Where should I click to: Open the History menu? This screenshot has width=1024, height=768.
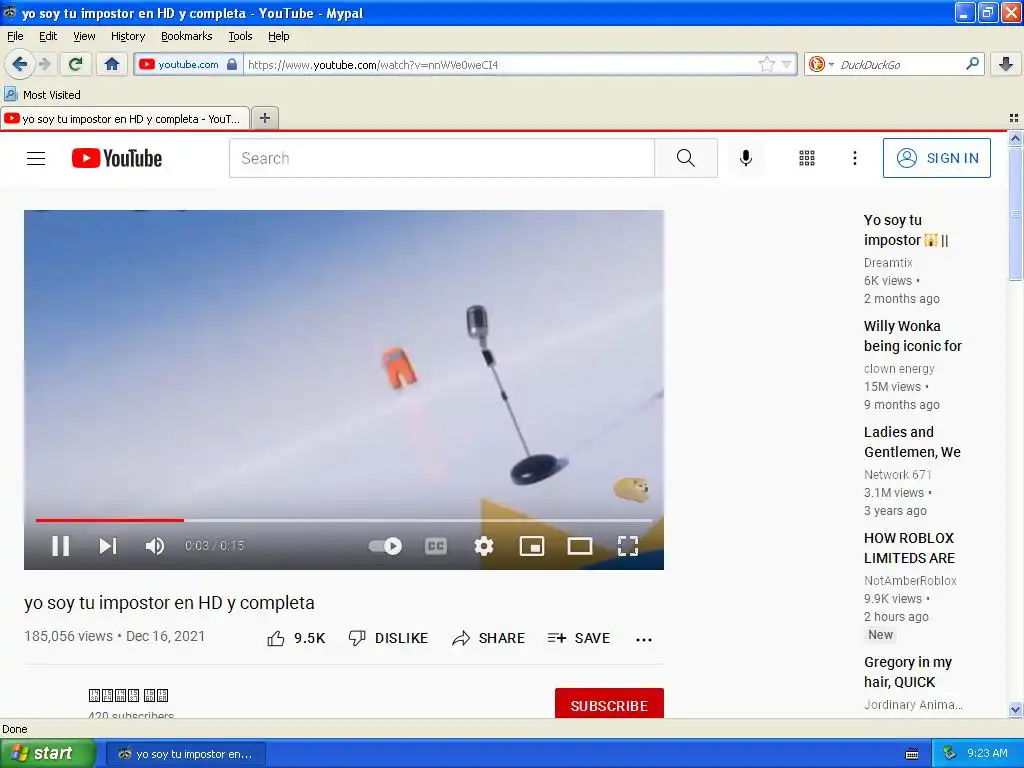point(128,36)
